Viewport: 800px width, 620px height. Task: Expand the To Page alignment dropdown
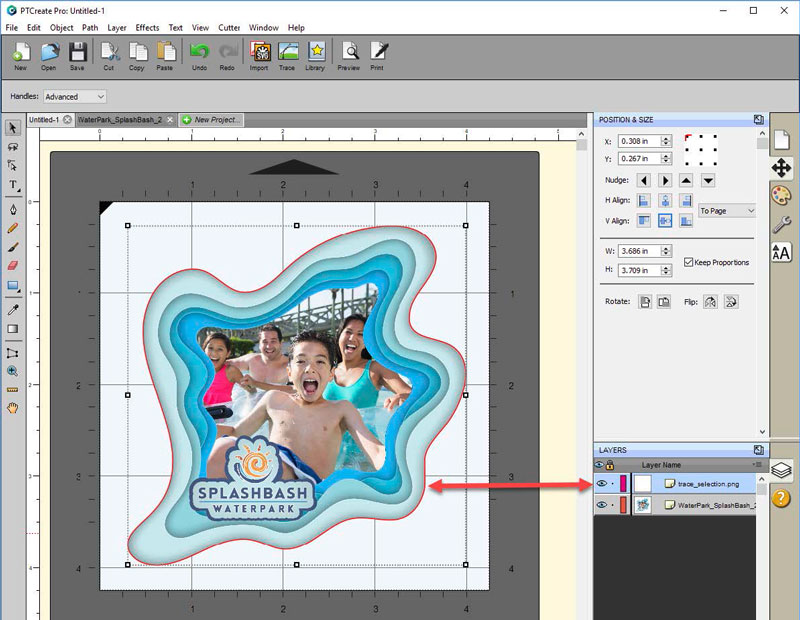click(727, 211)
